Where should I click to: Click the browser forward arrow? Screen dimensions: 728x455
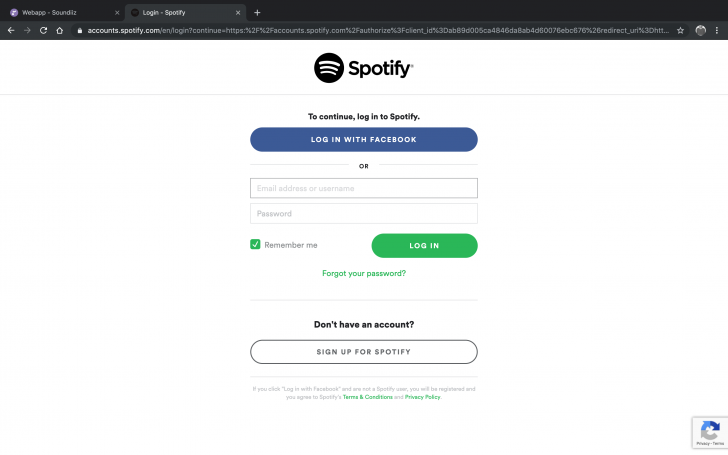click(x=27, y=30)
